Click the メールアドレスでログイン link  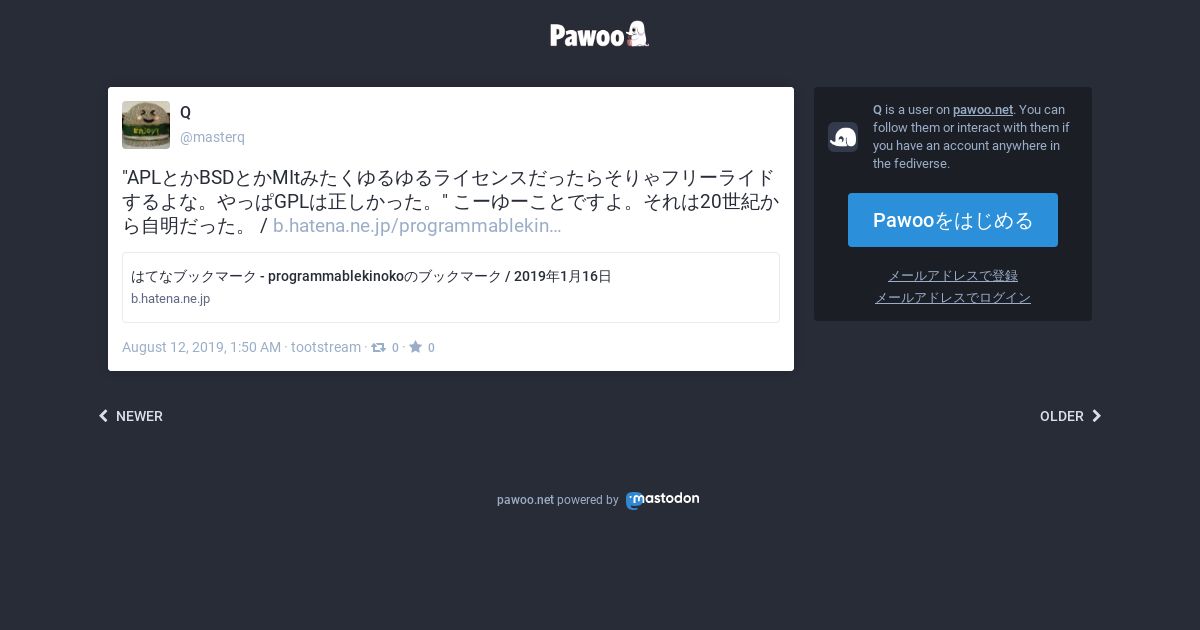pos(953,298)
